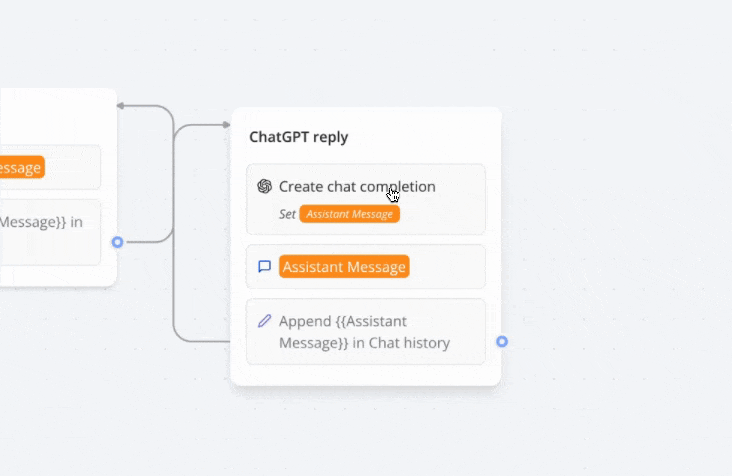Viewport: 732px width, 476px height.
Task: Open the Append Assistant Message in Chat history block
Action: [366, 332]
